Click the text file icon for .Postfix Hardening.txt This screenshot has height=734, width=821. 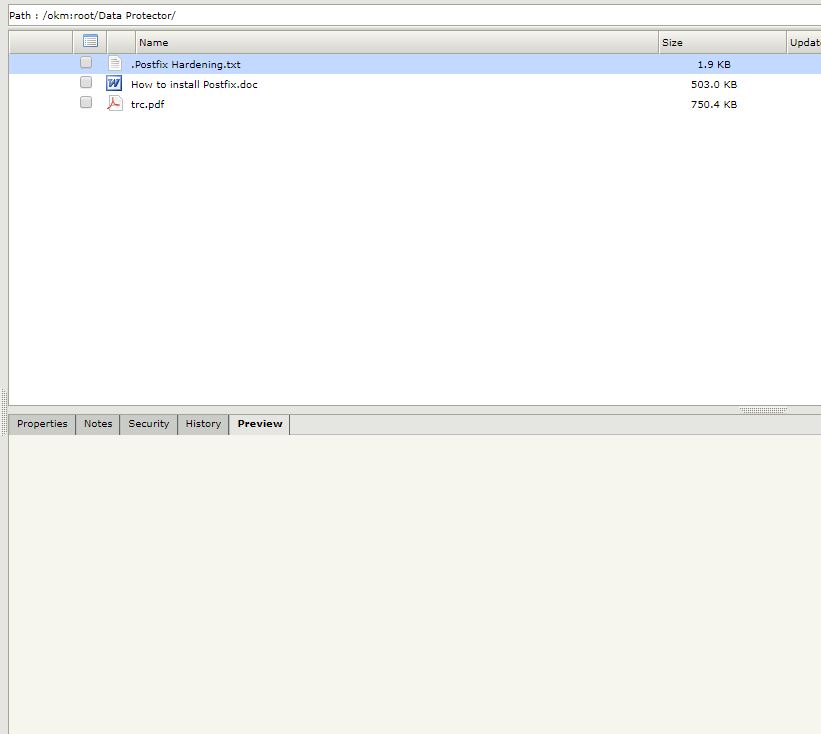[x=114, y=63]
